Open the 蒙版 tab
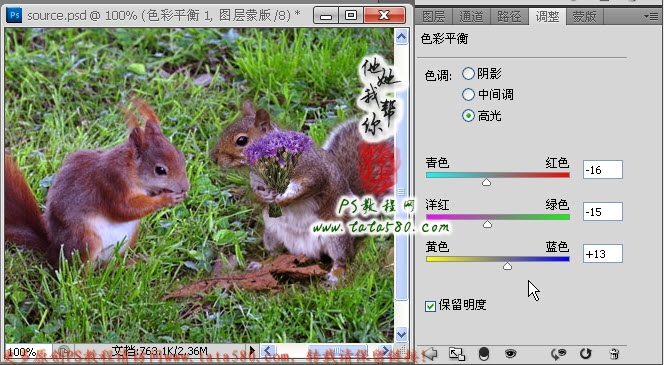Image resolution: width=664 pixels, height=365 pixels. (584, 17)
